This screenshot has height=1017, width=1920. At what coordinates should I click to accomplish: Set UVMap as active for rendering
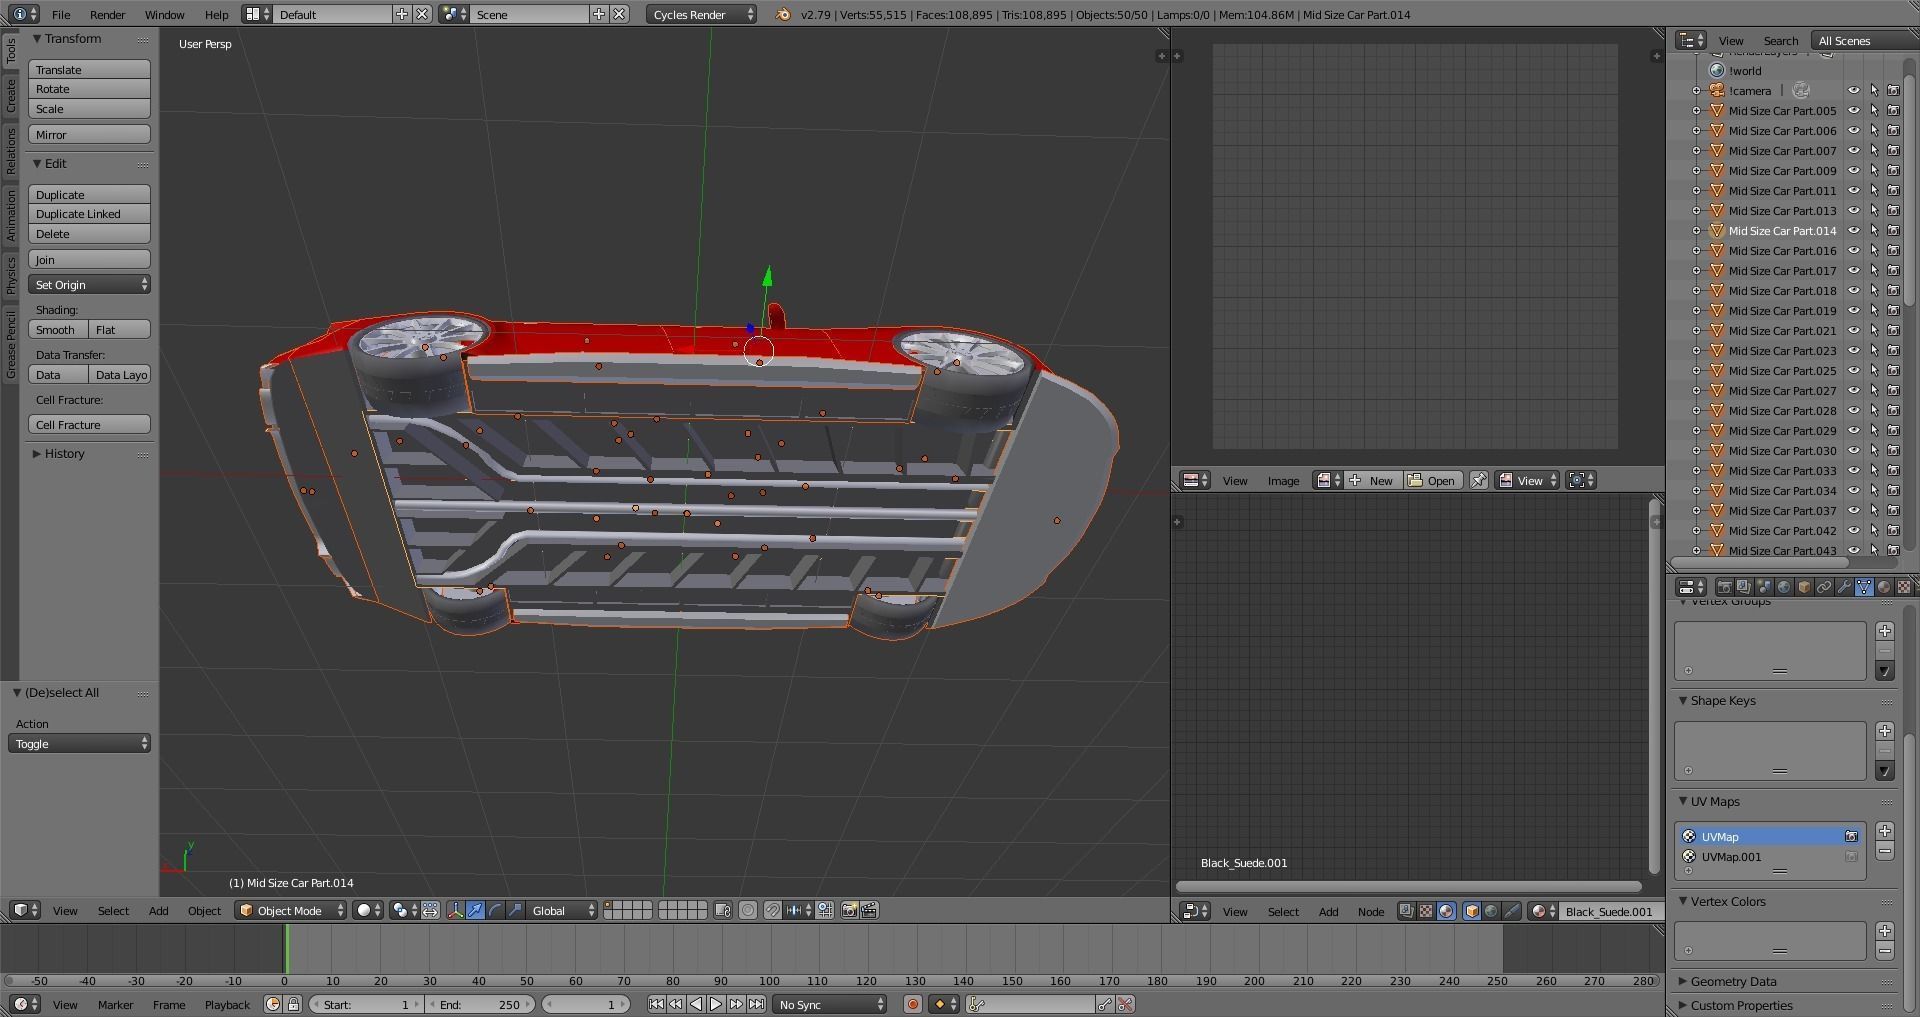1851,836
